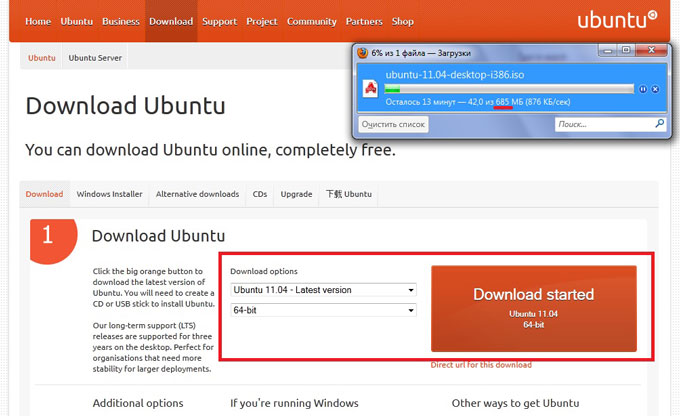Click the remaining time status text
Viewport: 680px width, 416px height.
(x=477, y=102)
